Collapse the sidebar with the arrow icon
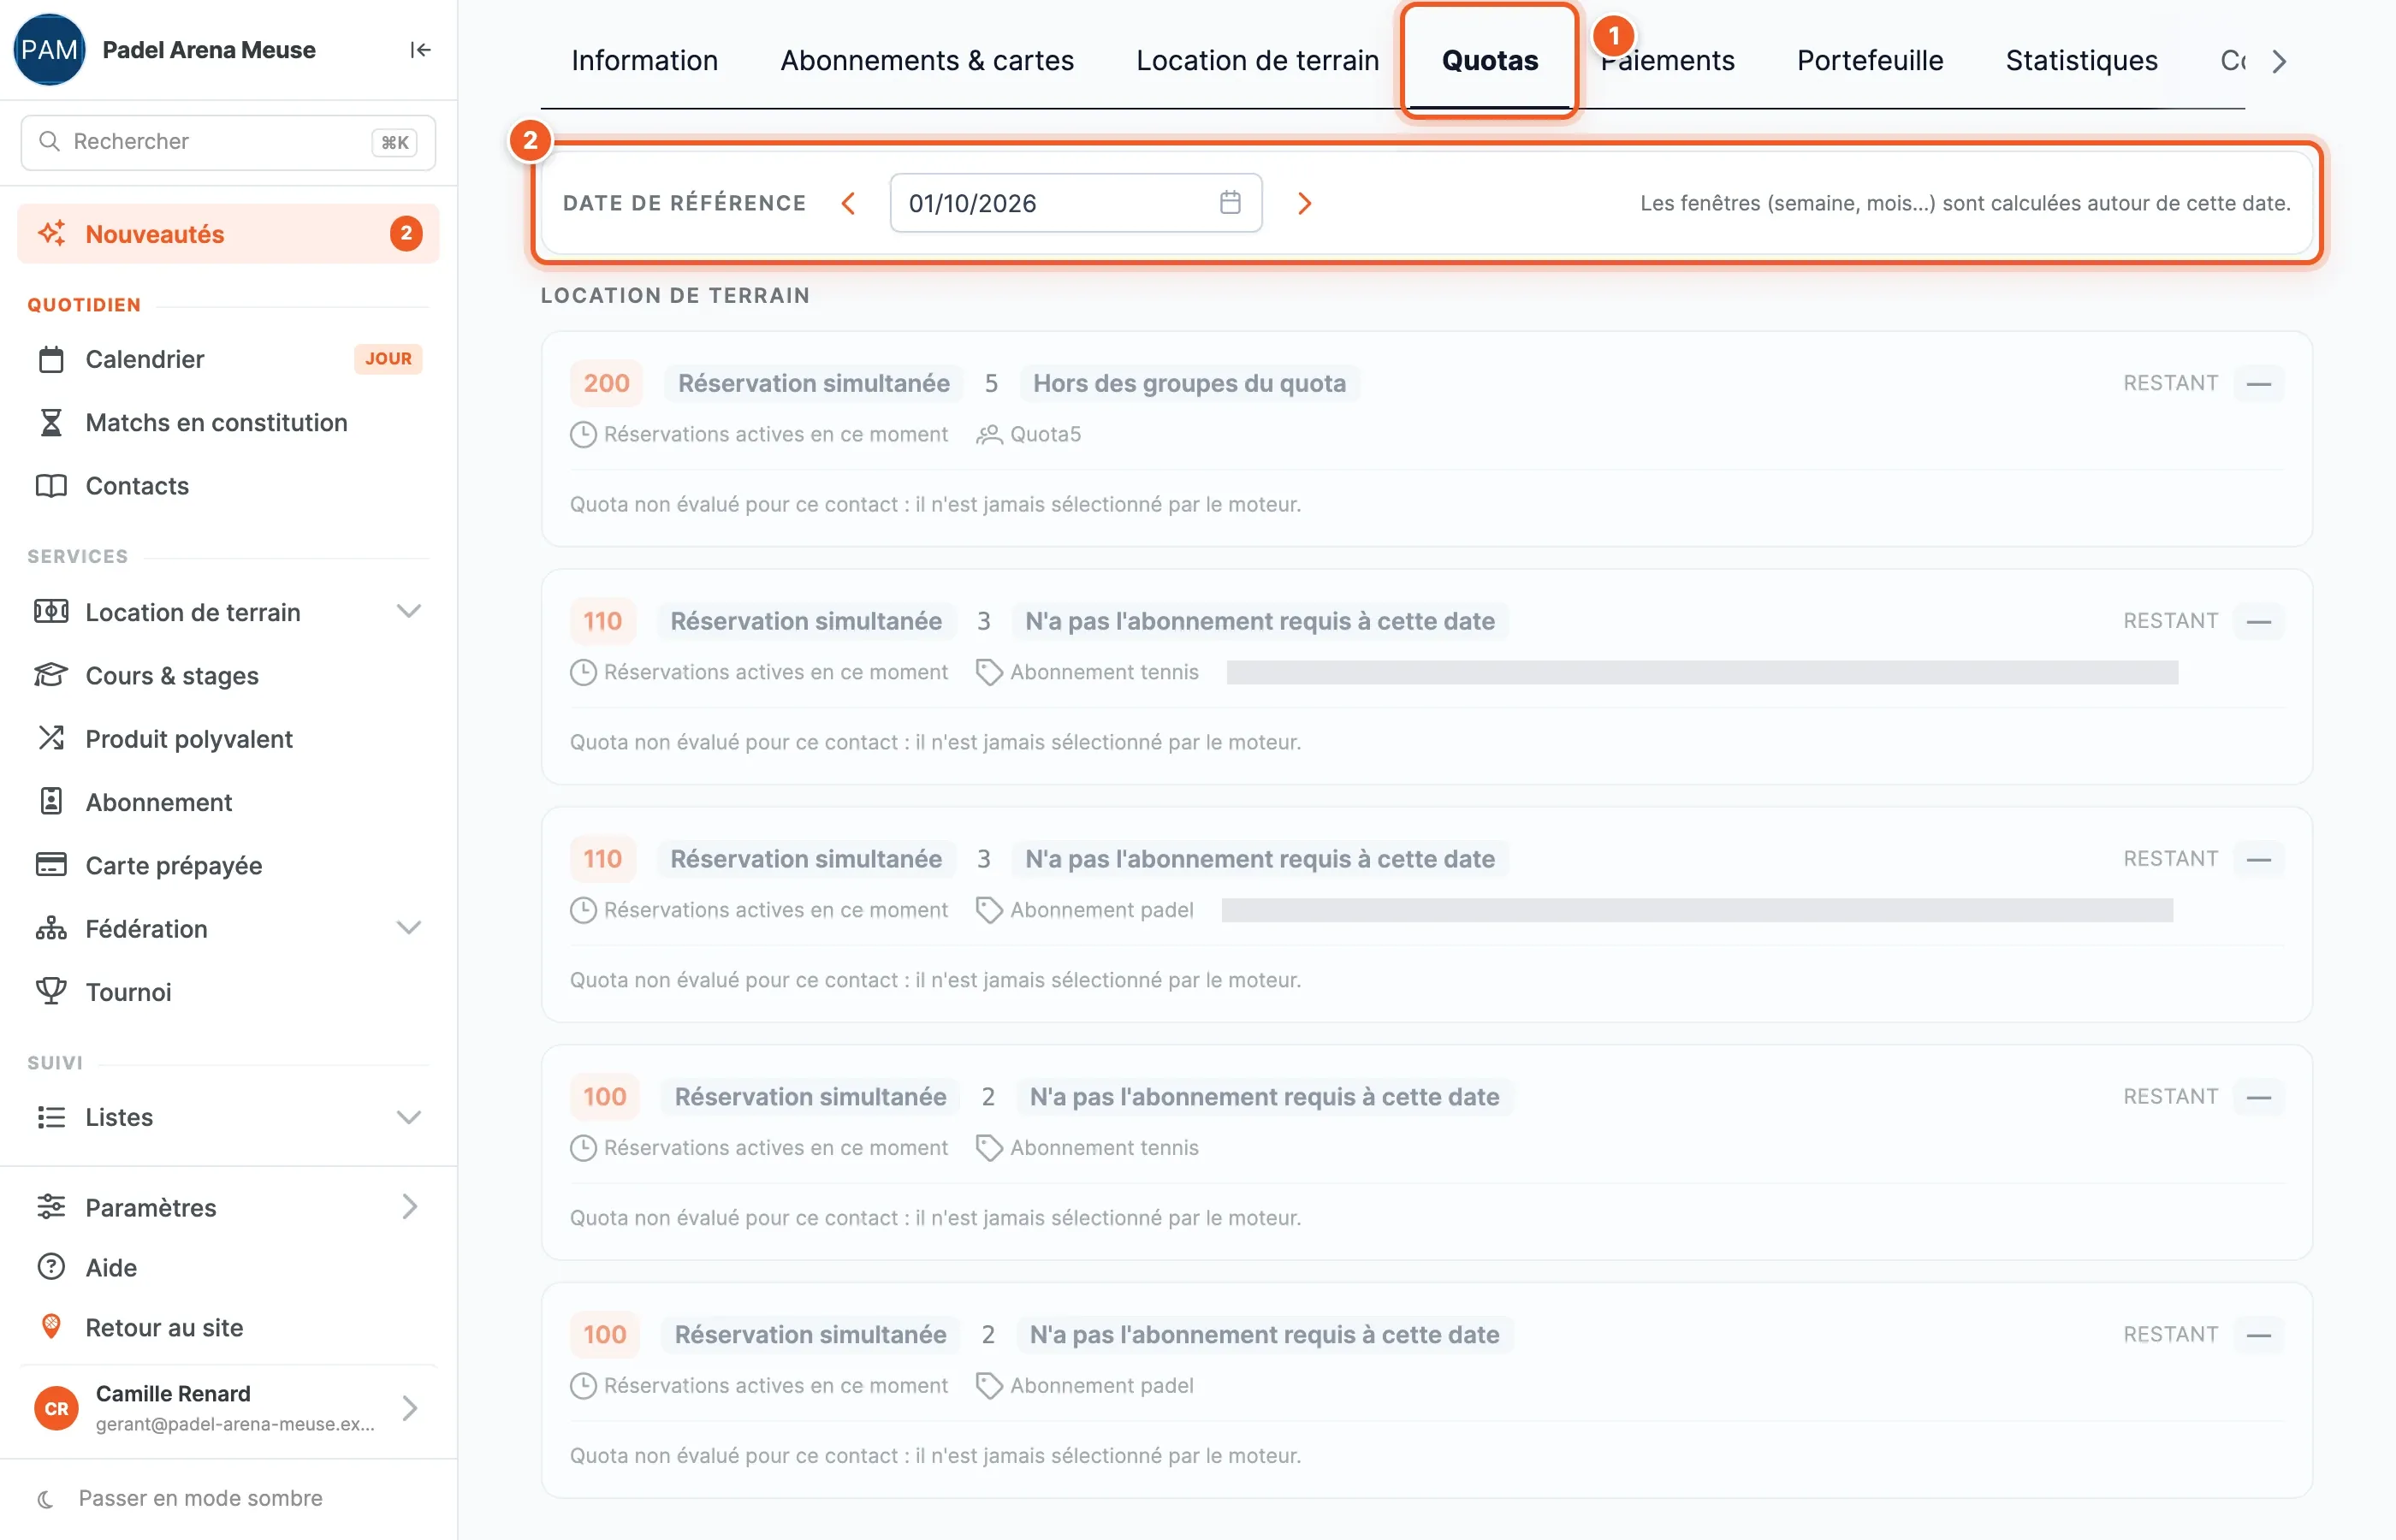Image resolution: width=2396 pixels, height=1540 pixels. [420, 50]
